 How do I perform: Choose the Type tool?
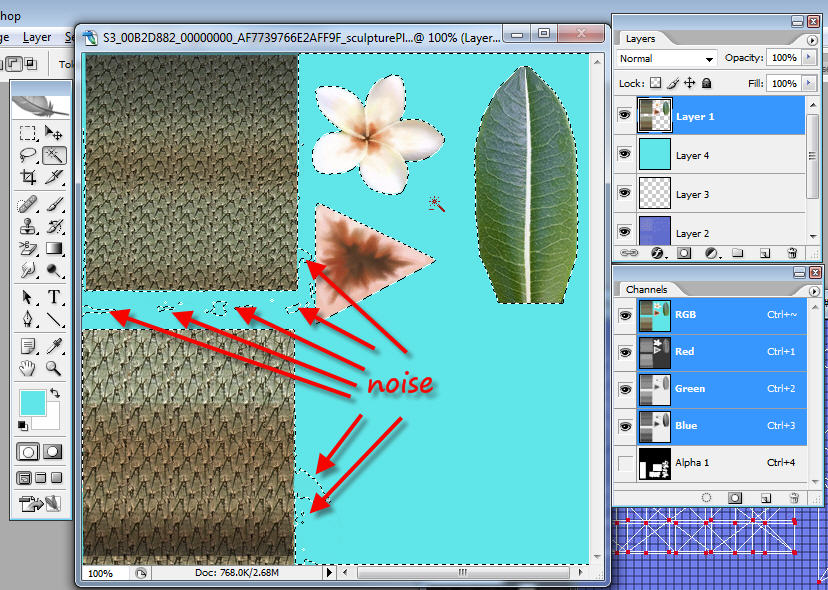[x=54, y=297]
